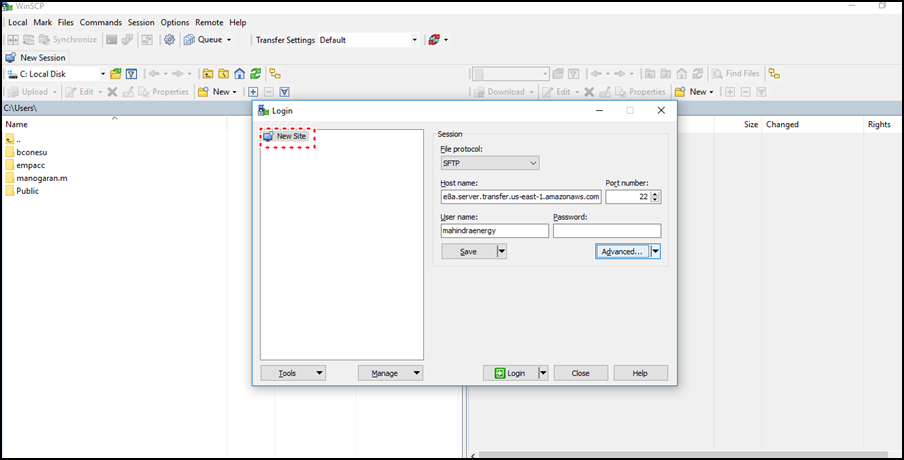
Task: Refresh the local panel
Action: pos(255,74)
